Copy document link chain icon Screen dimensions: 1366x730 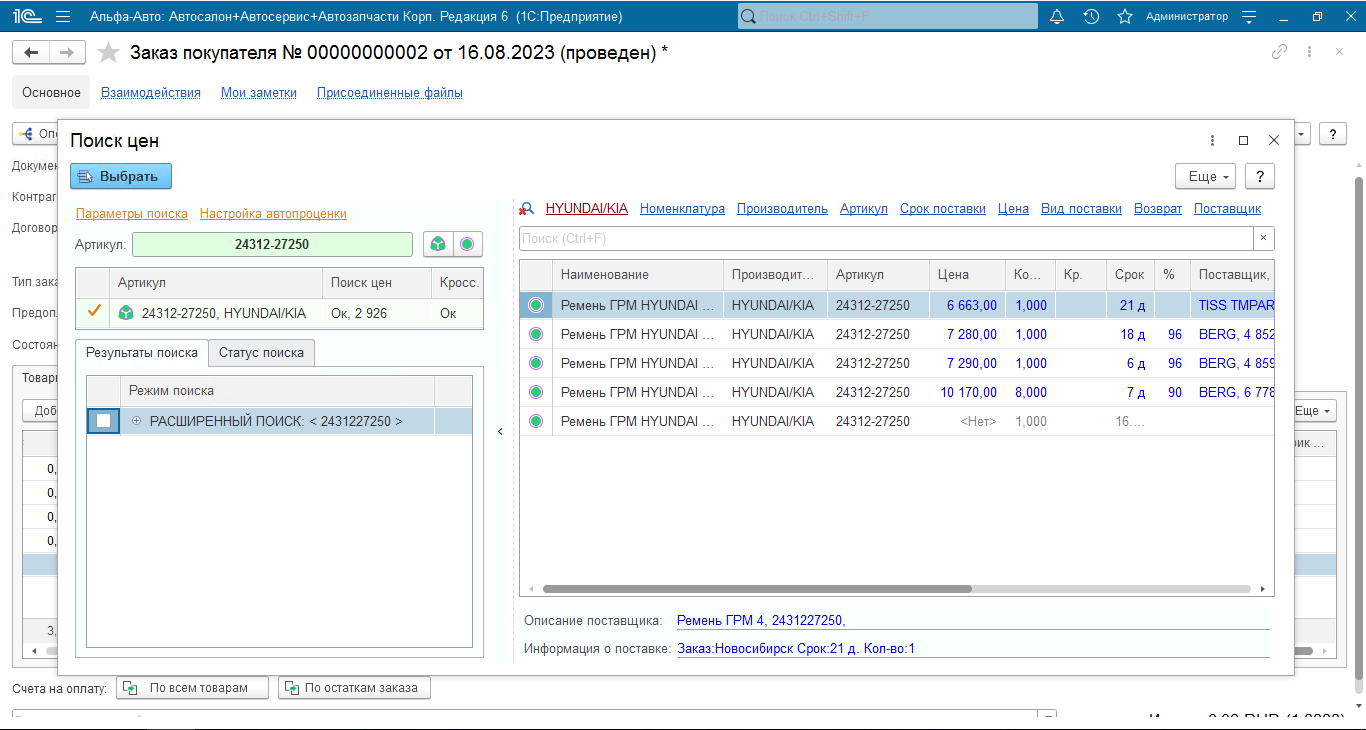pos(1279,52)
